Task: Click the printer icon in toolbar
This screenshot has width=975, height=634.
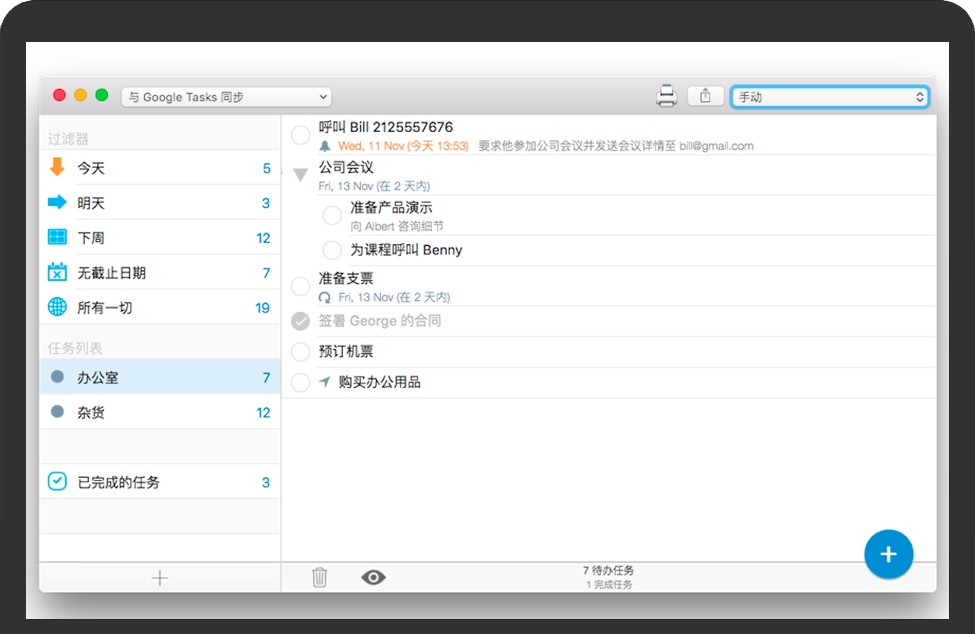Action: point(666,96)
